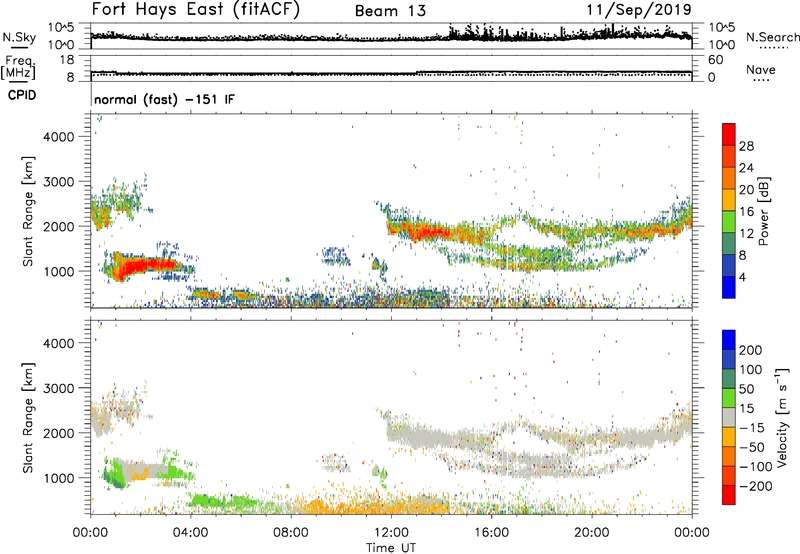
Task: Click the light green segment of Velocity color bar
Action: (729, 398)
